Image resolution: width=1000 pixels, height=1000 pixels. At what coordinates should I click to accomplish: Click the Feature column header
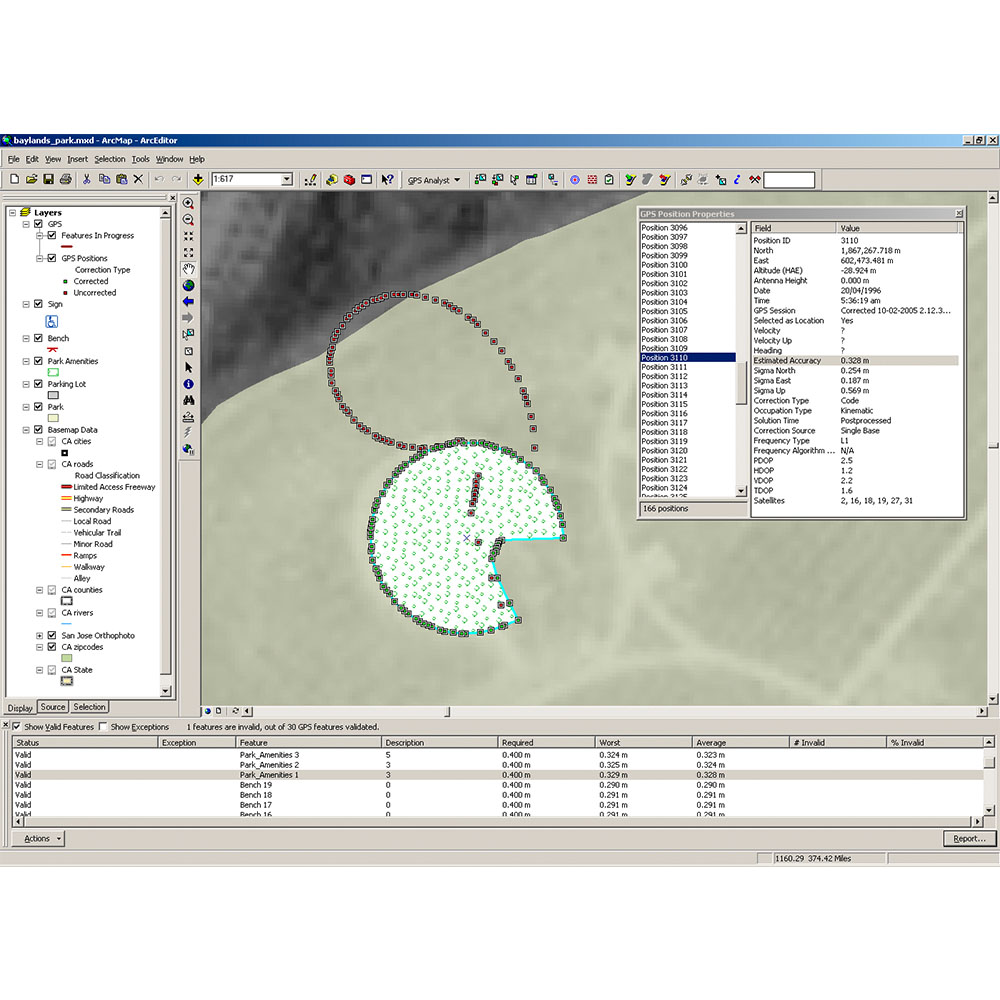pyautogui.click(x=308, y=742)
